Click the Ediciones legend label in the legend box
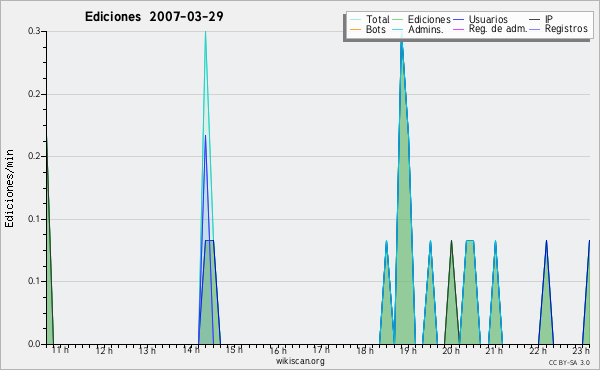Viewport: 600px width, 370px height. pyautogui.click(x=429, y=19)
